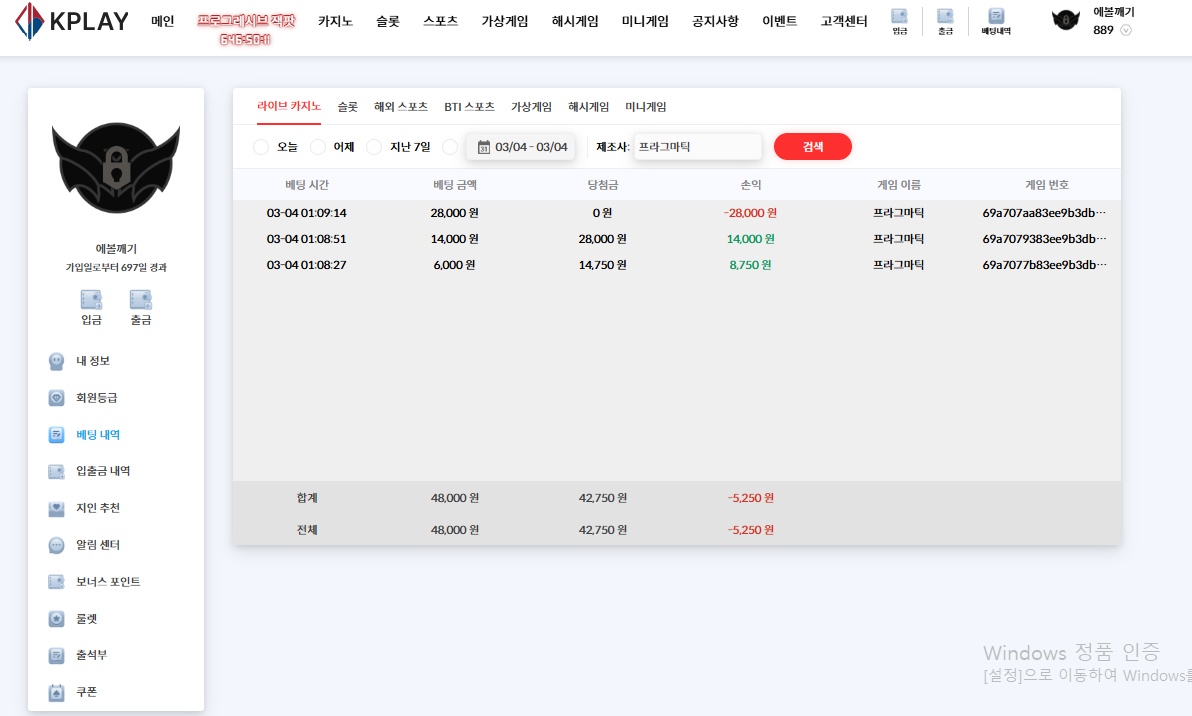
Task: Open 회원등급 from the sidebar
Action: pyautogui.click(x=96, y=398)
